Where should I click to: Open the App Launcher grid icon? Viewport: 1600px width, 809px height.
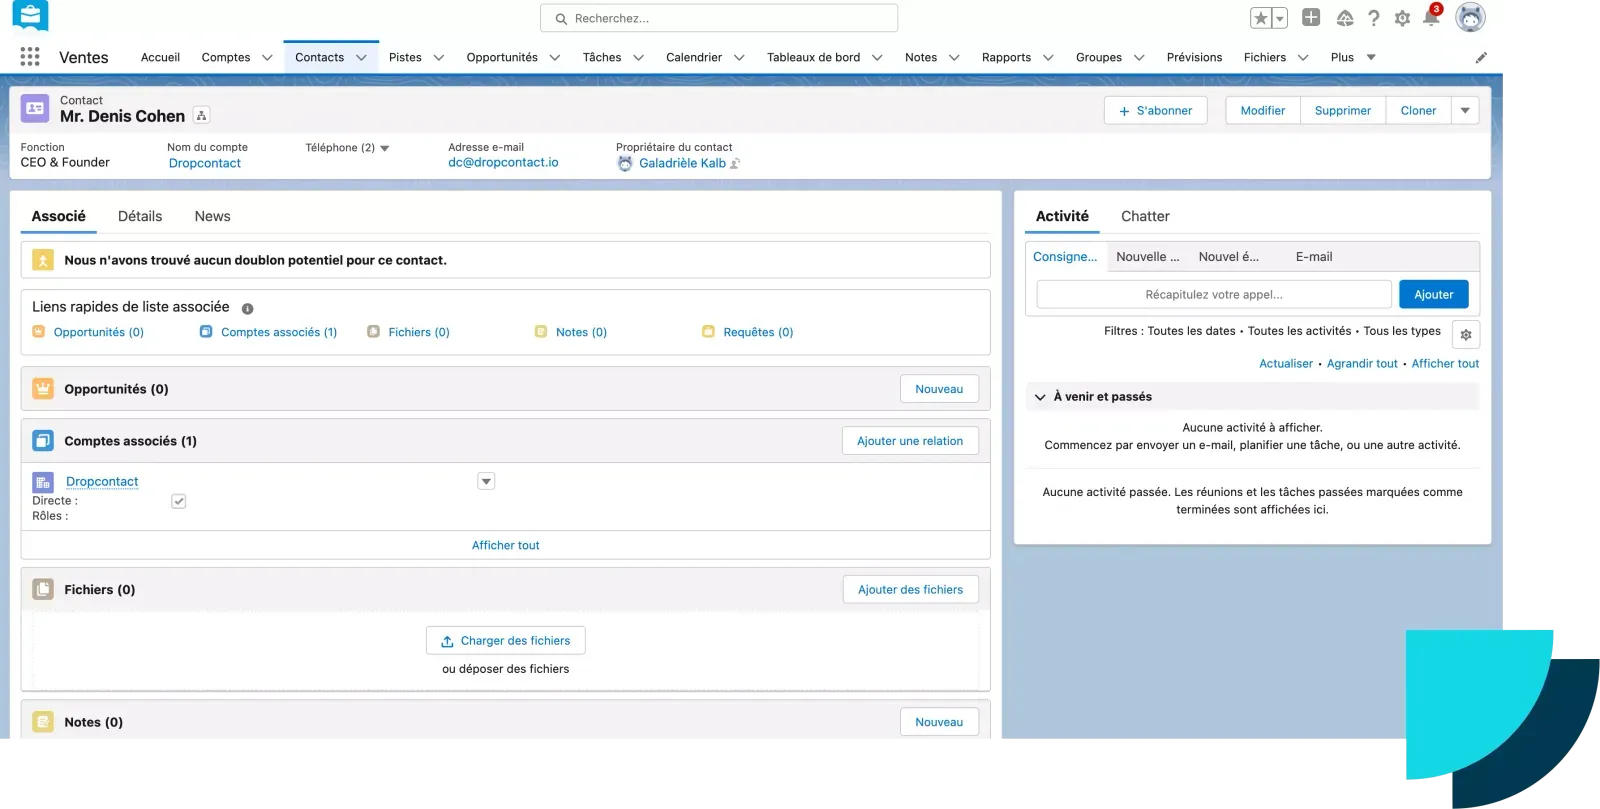[30, 57]
